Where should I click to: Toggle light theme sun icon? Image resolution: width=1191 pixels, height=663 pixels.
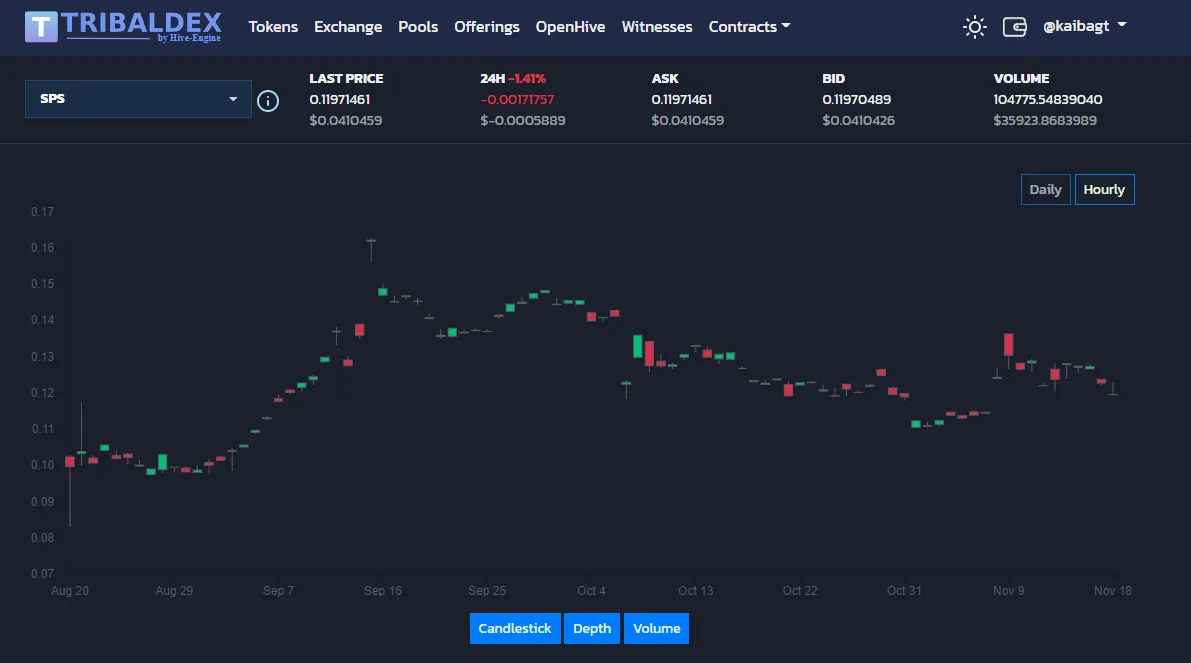[975, 27]
